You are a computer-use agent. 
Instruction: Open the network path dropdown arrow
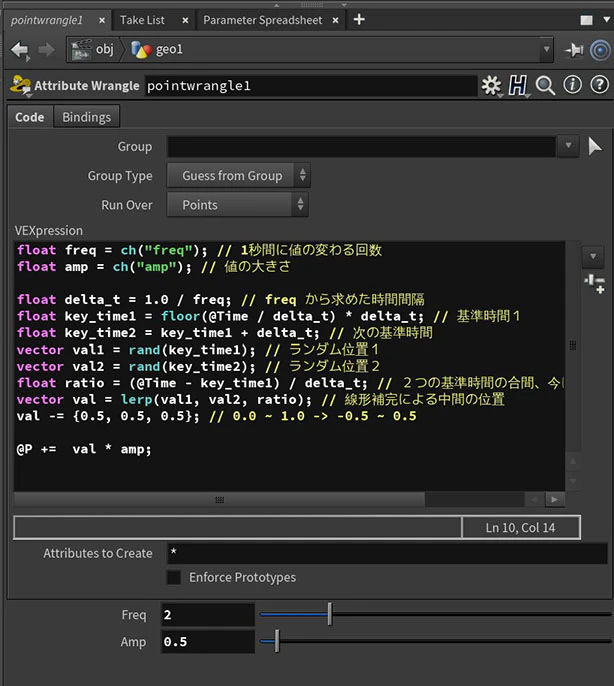tap(546, 49)
